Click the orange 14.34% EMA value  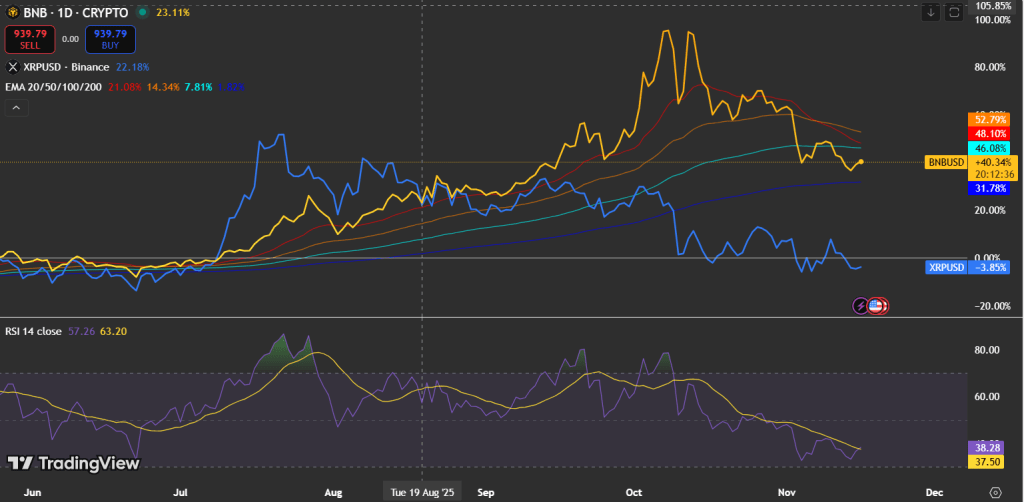[x=163, y=87]
